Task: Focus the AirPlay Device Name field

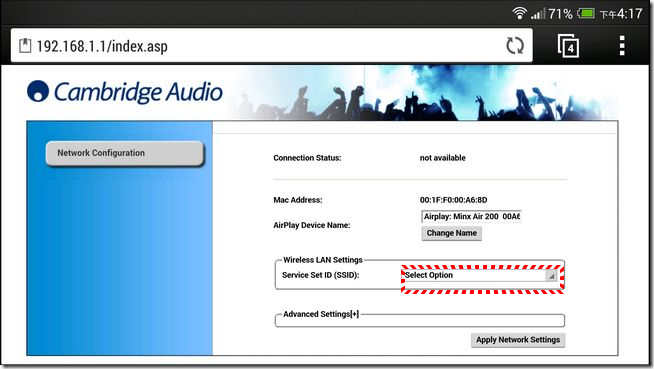Action: 471,216
